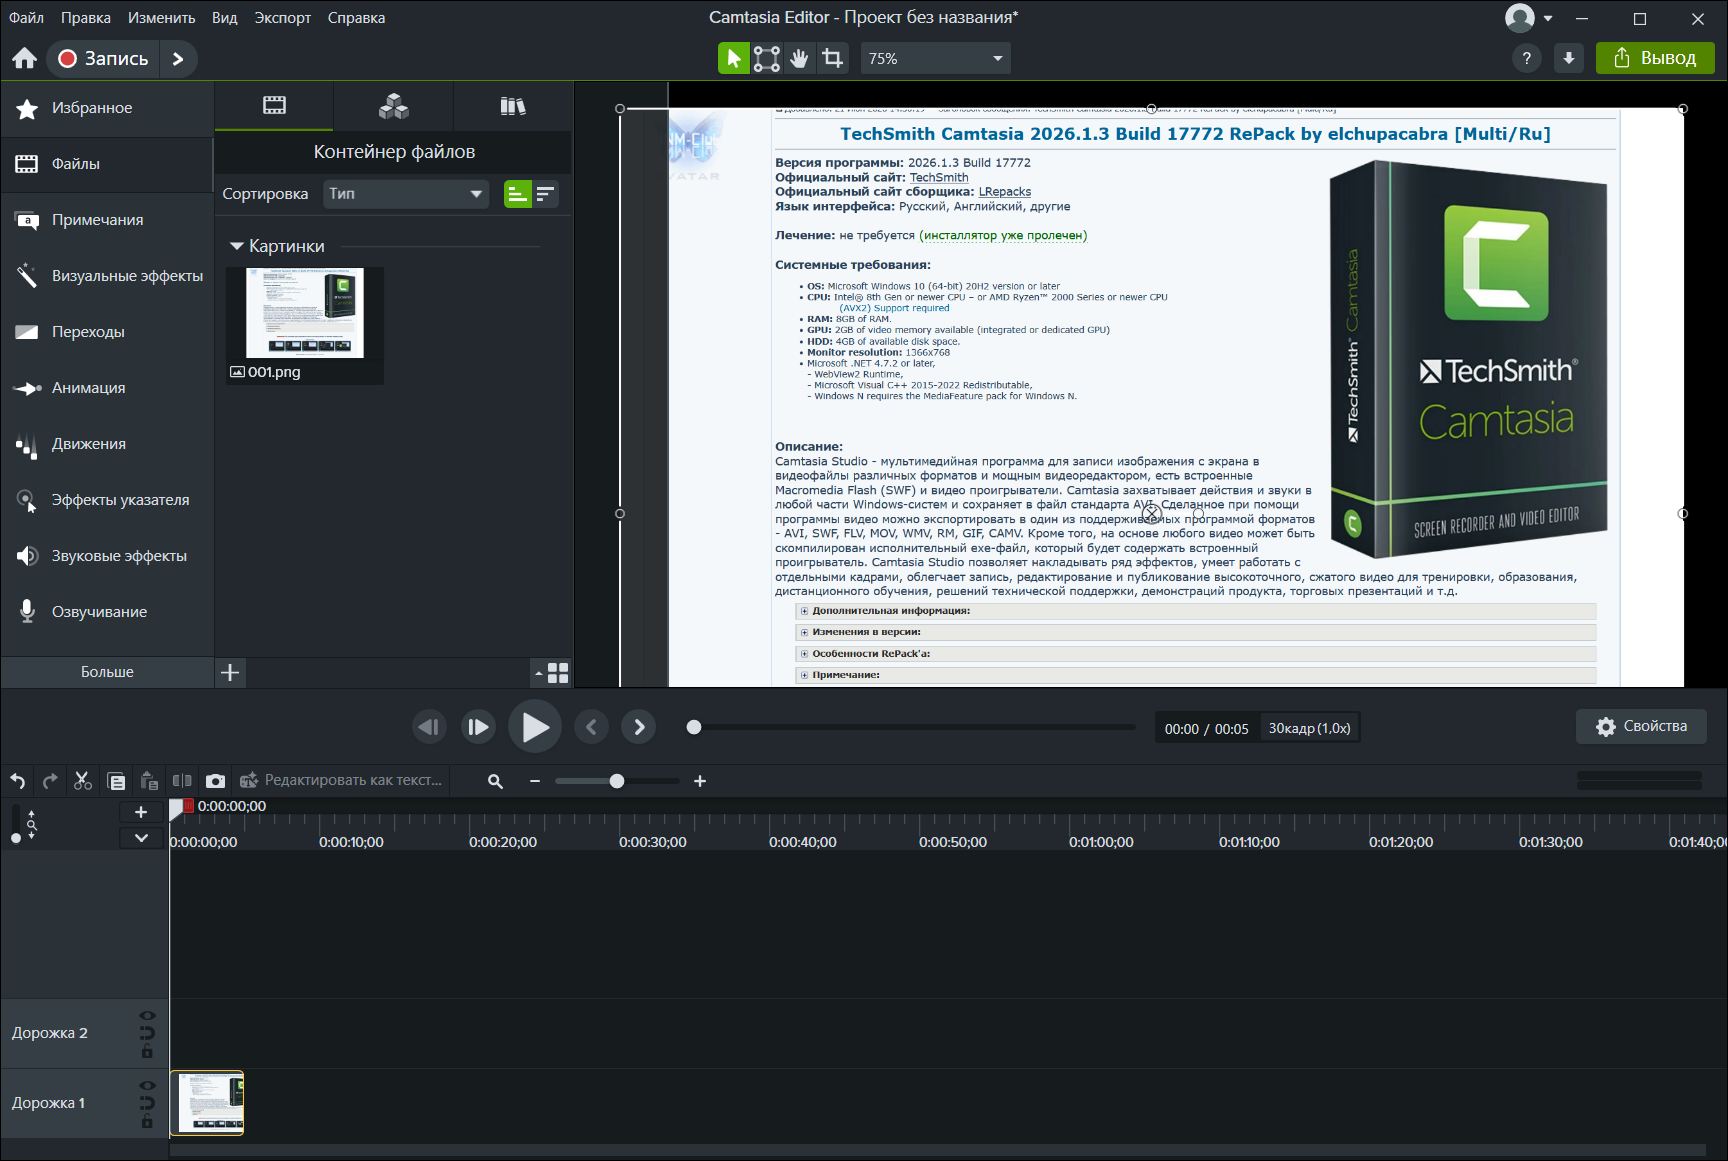Click the green Вывод export button

click(1655, 58)
